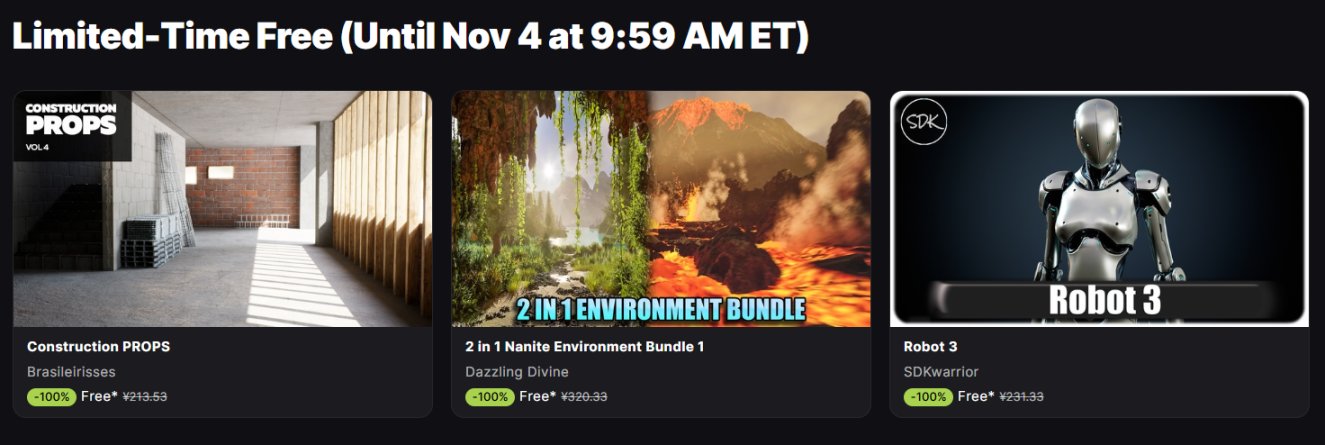
Task: Visit the Dazzling Divine seller link
Action: 516,372
